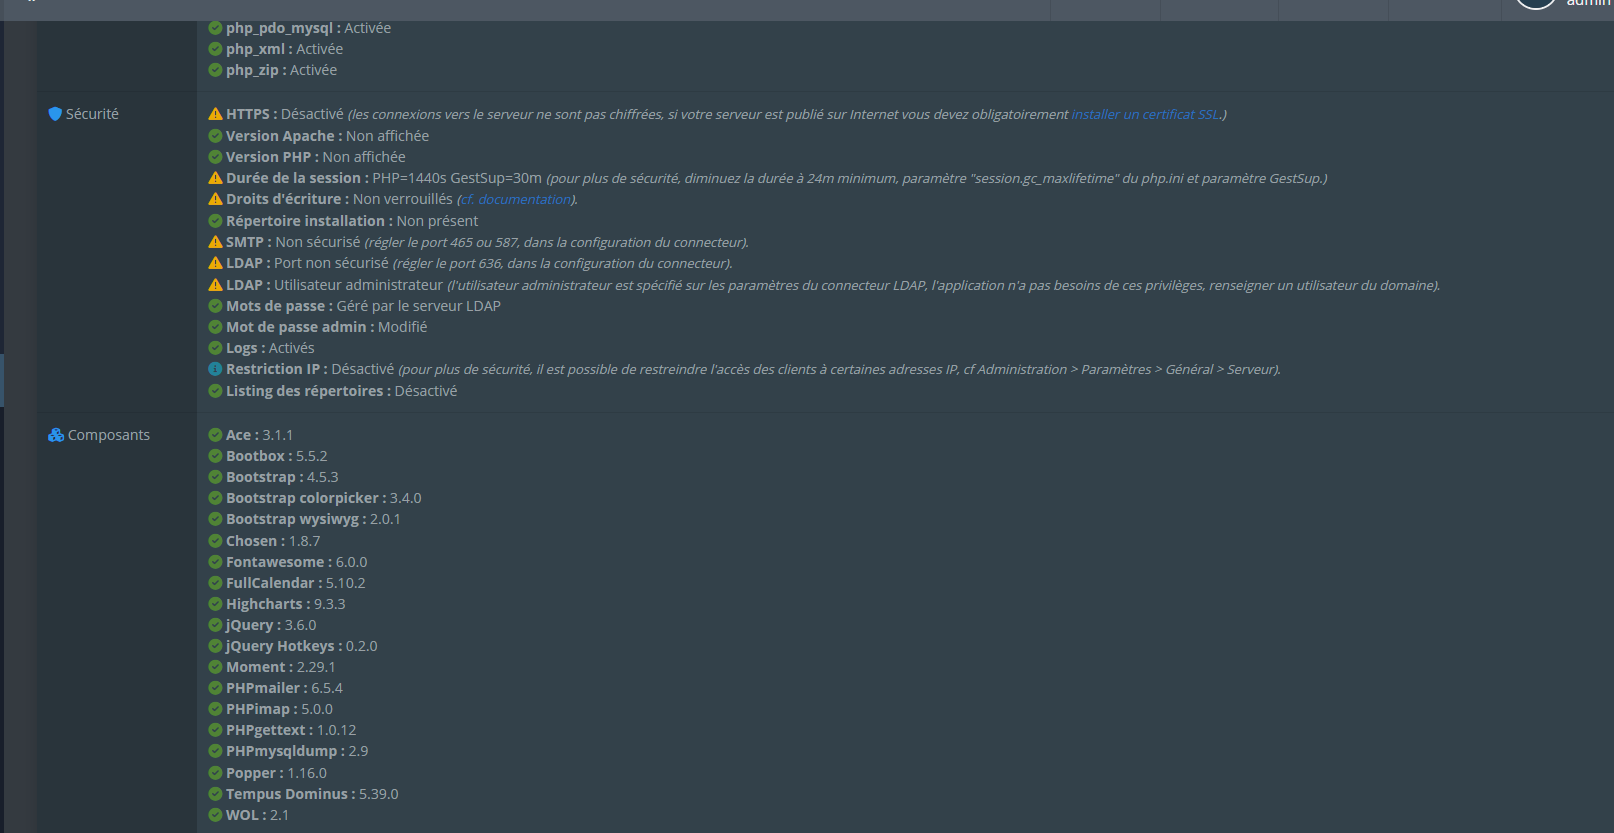
Task: Click the HTTPS warning triangle icon
Action: [215, 114]
